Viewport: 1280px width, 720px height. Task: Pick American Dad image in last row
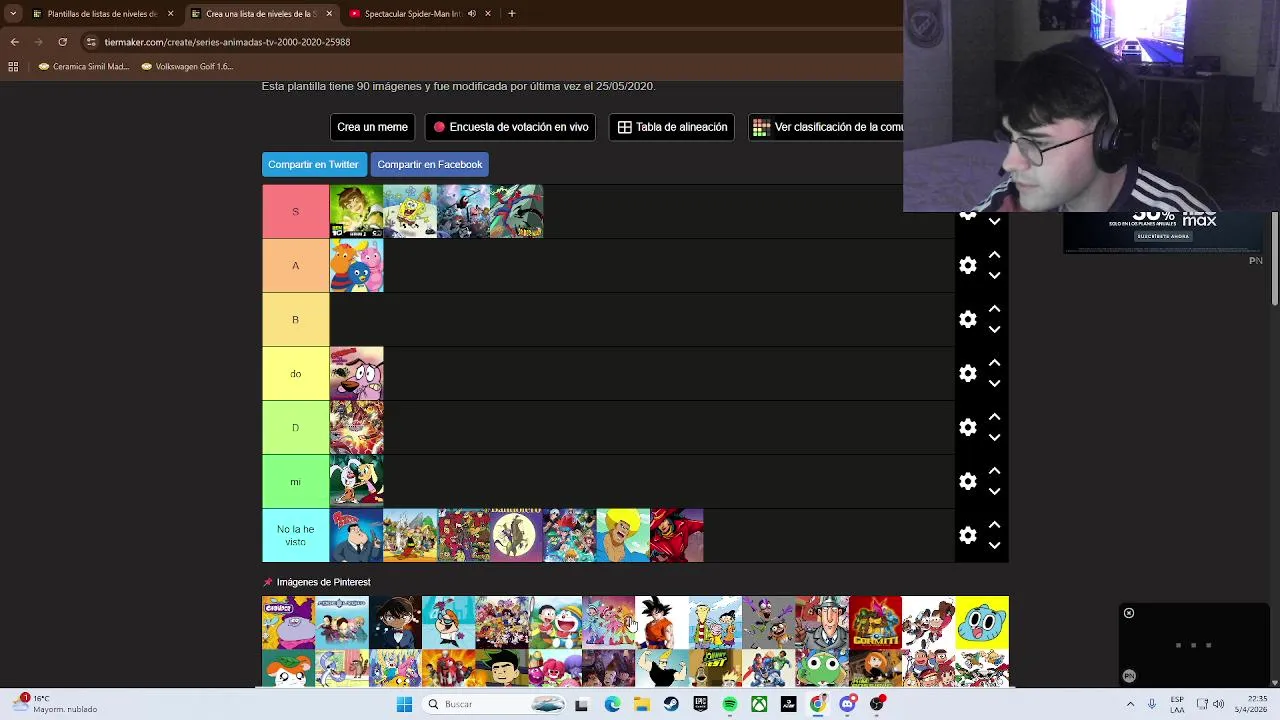[356, 535]
